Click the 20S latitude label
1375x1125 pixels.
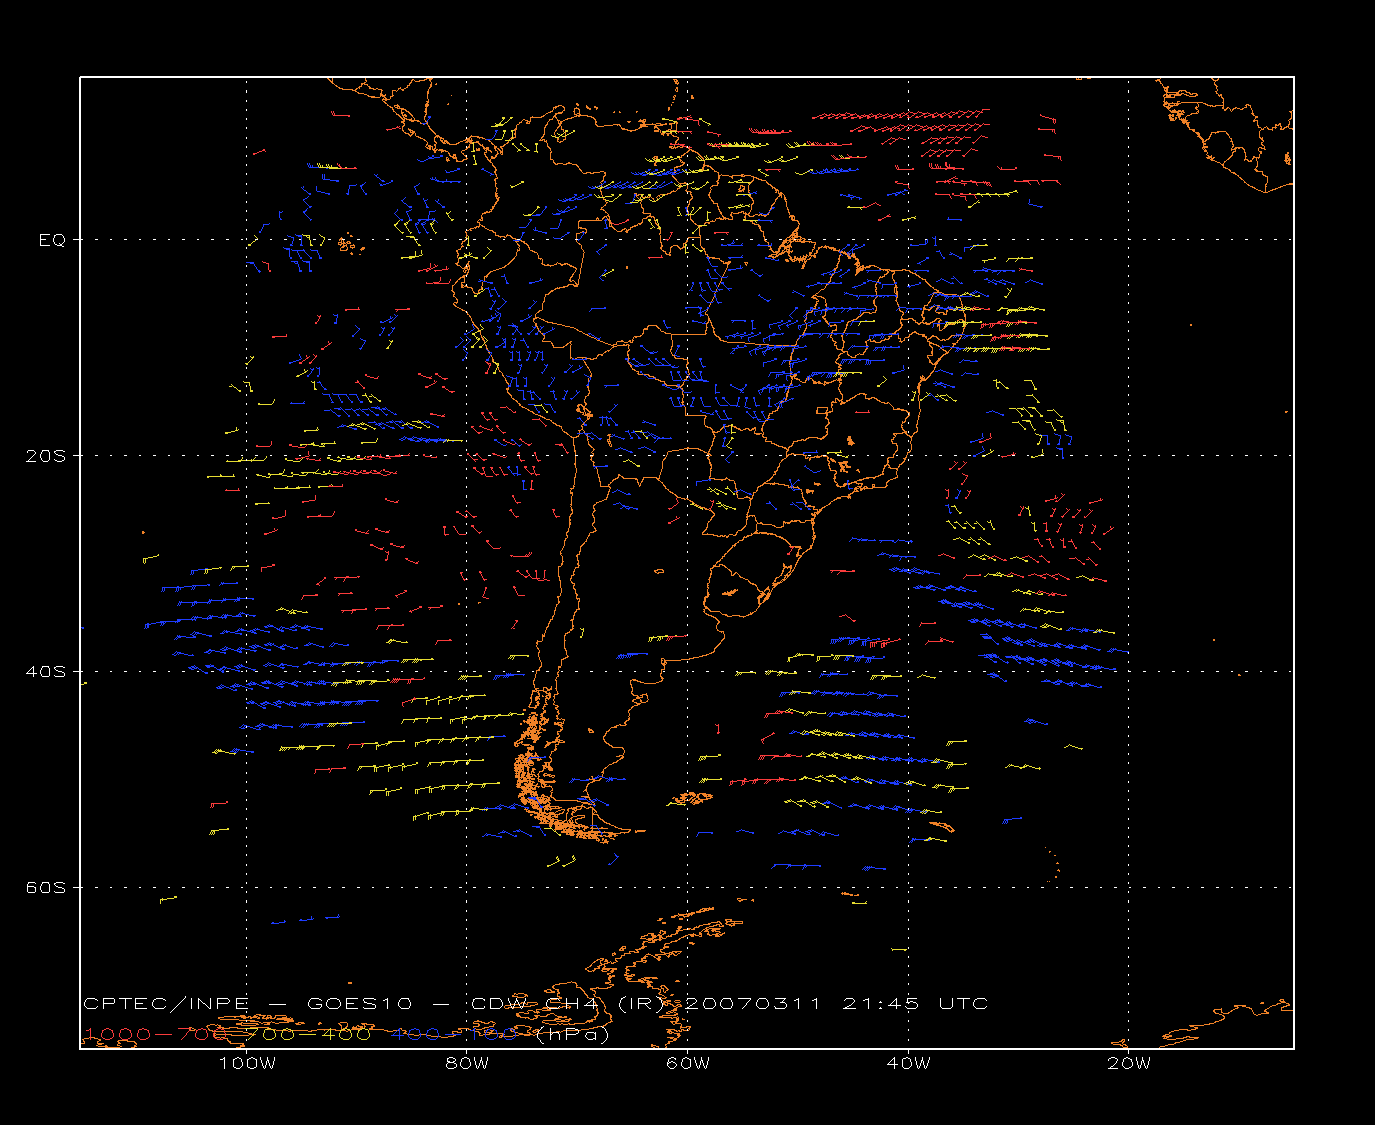click(45, 455)
